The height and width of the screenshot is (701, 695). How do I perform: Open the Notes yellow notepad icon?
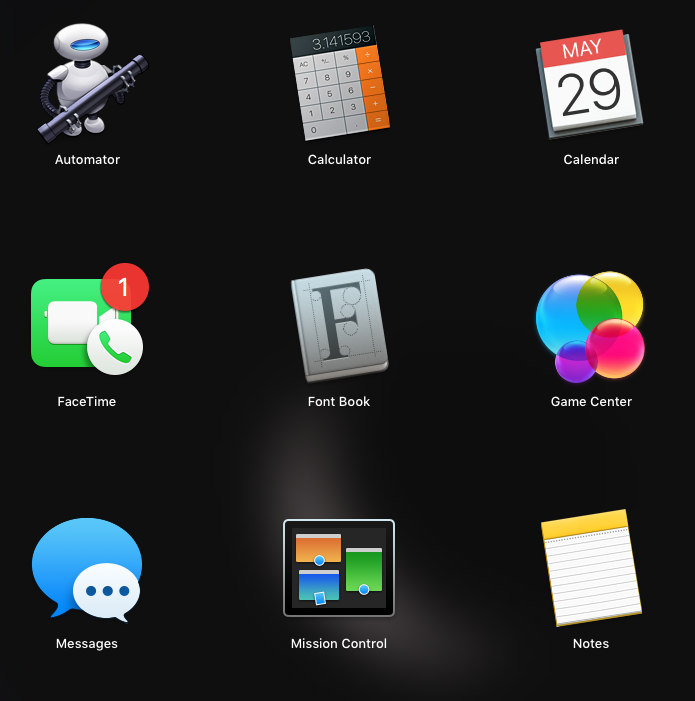pyautogui.click(x=591, y=568)
